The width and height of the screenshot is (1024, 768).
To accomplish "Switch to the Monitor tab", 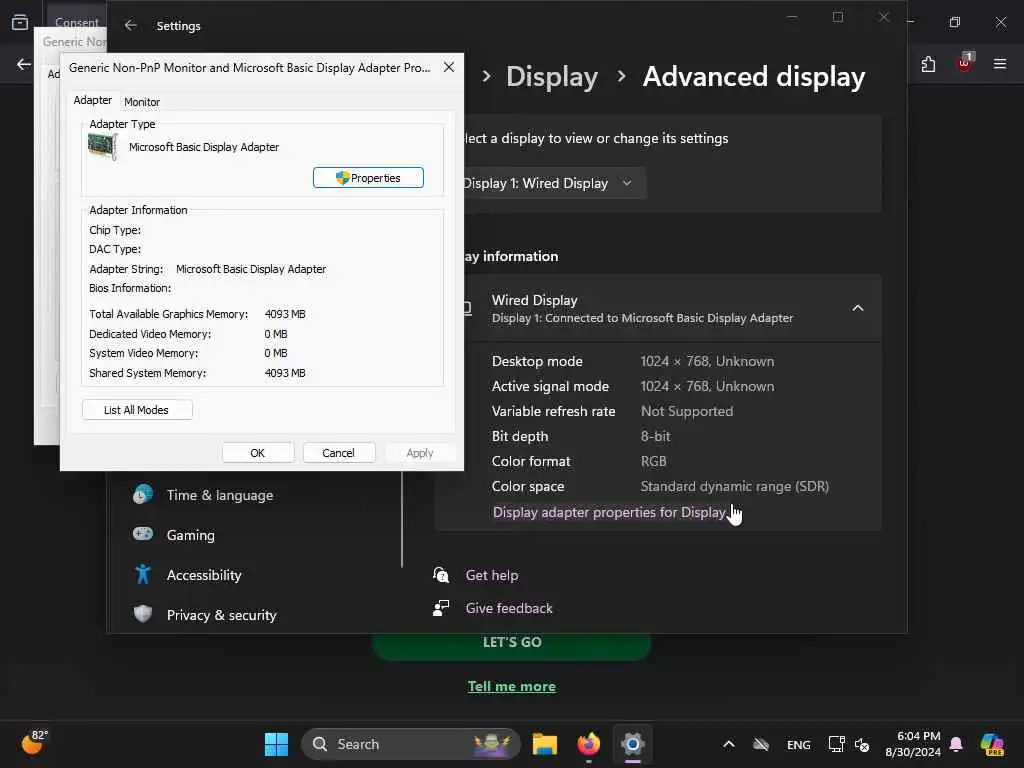I will (142, 102).
